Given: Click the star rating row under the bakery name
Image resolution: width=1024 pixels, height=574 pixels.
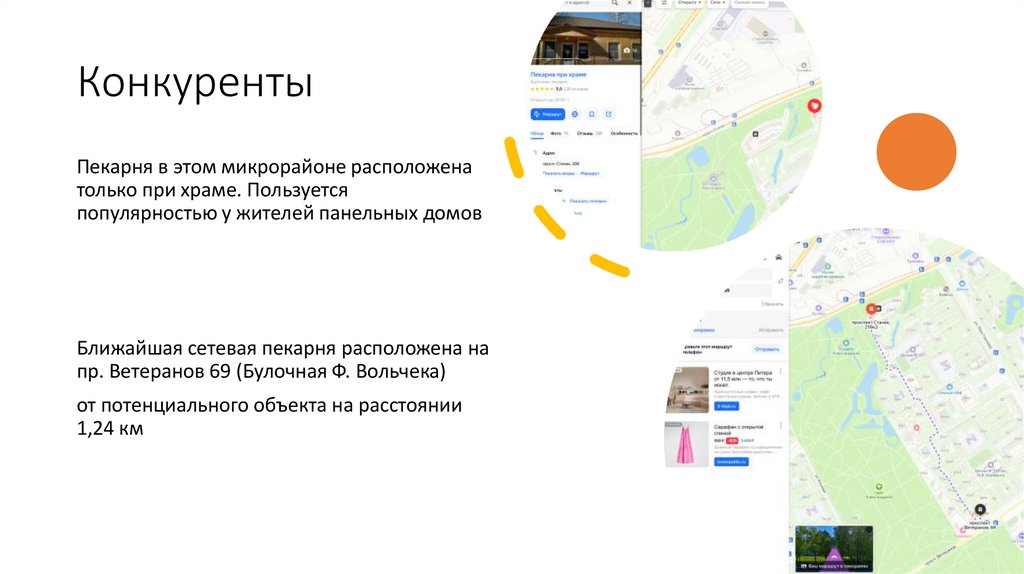Looking at the screenshot, I should point(559,89).
